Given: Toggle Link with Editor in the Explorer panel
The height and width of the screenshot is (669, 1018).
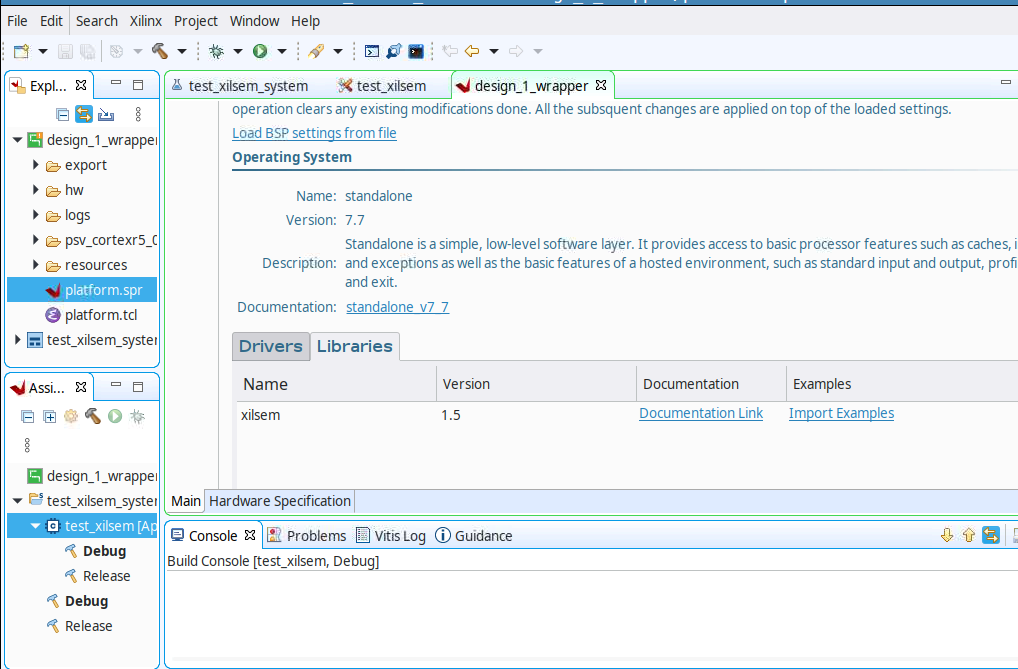Looking at the screenshot, I should 84,114.
